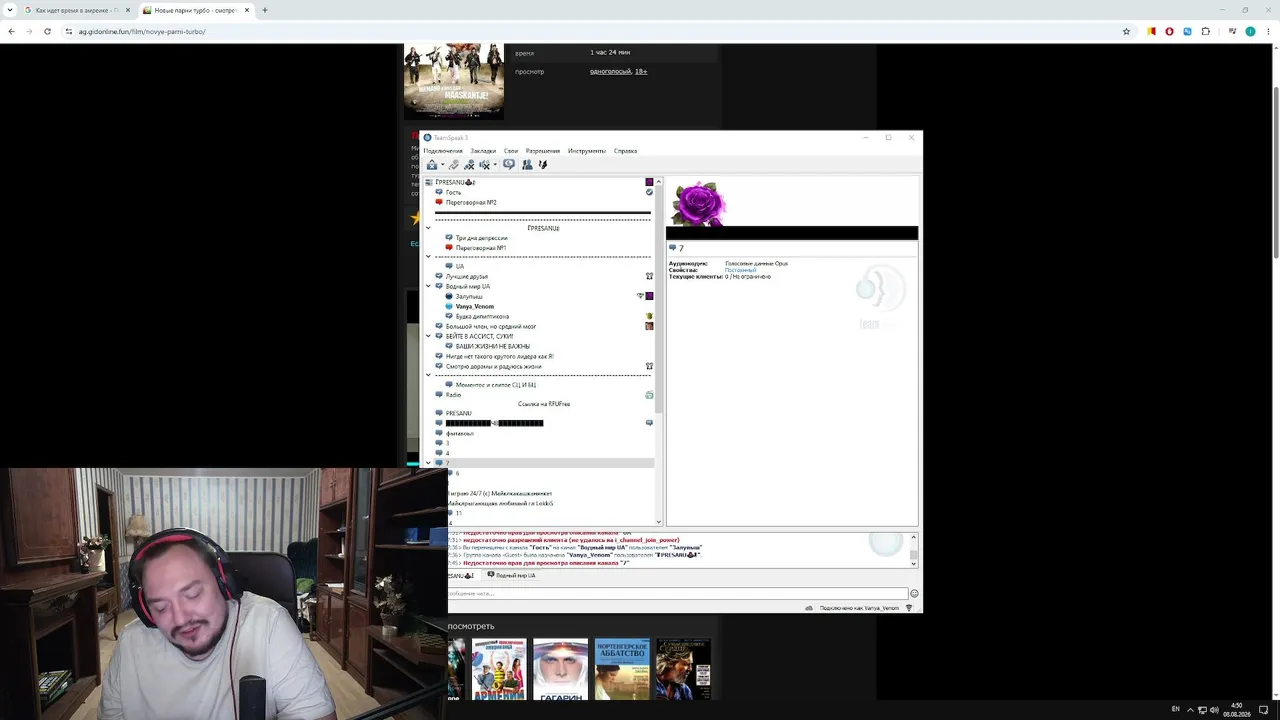Select the Будка дилиптикона channel
Image resolution: width=1280 pixels, height=720 pixels.
(x=482, y=316)
